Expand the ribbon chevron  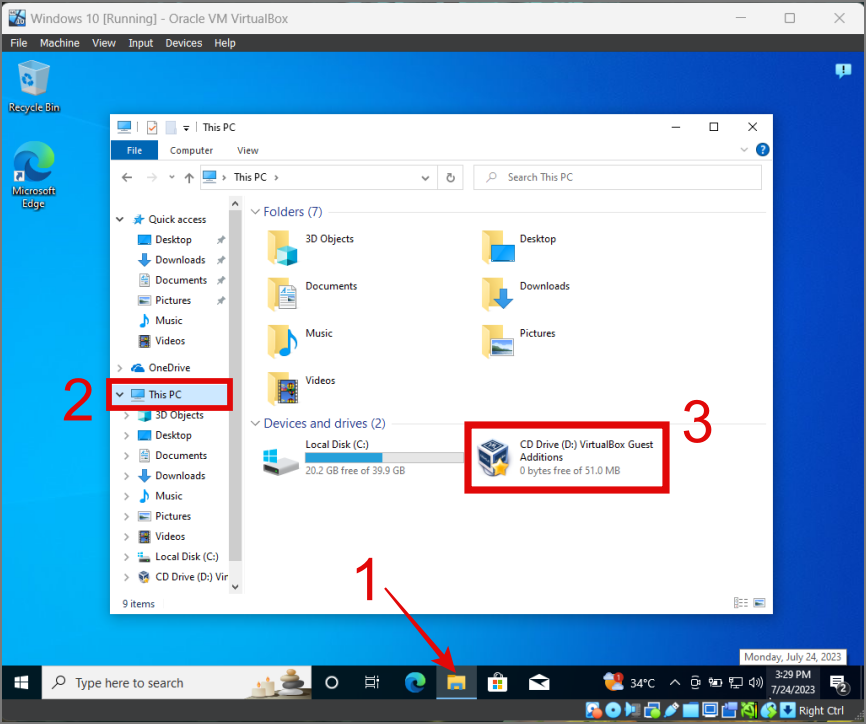tap(744, 150)
